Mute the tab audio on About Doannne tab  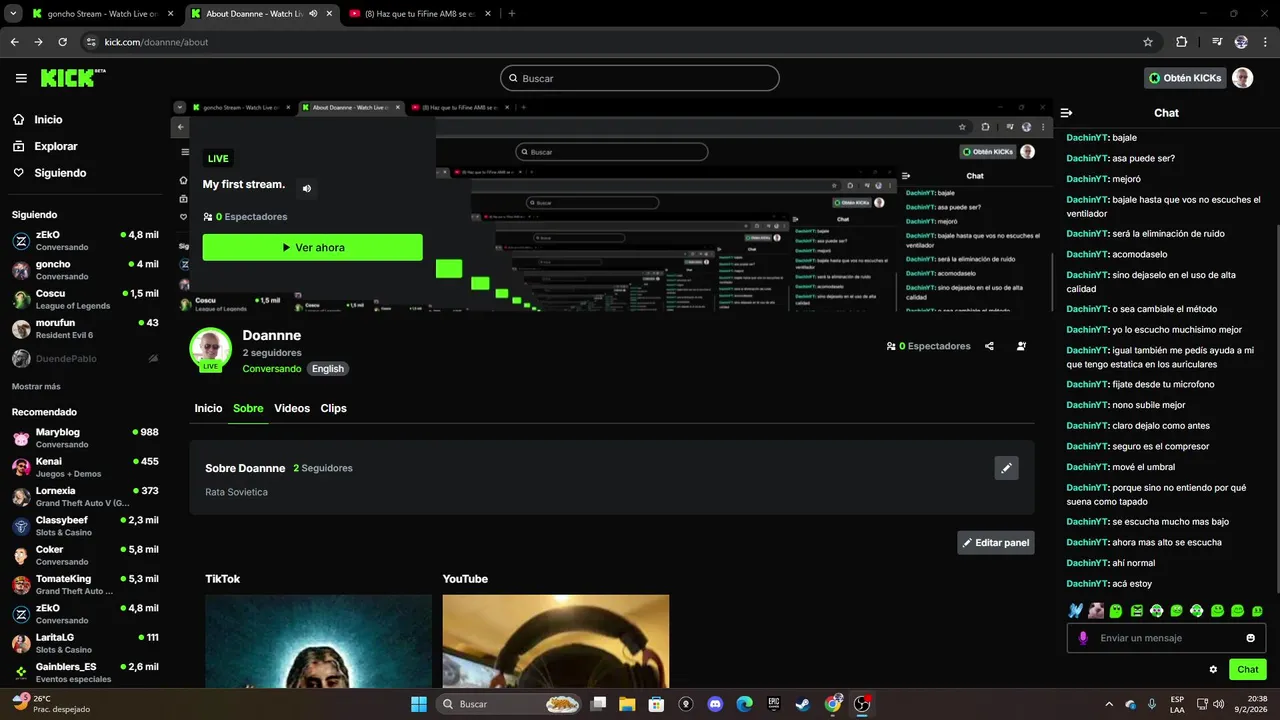tap(313, 14)
